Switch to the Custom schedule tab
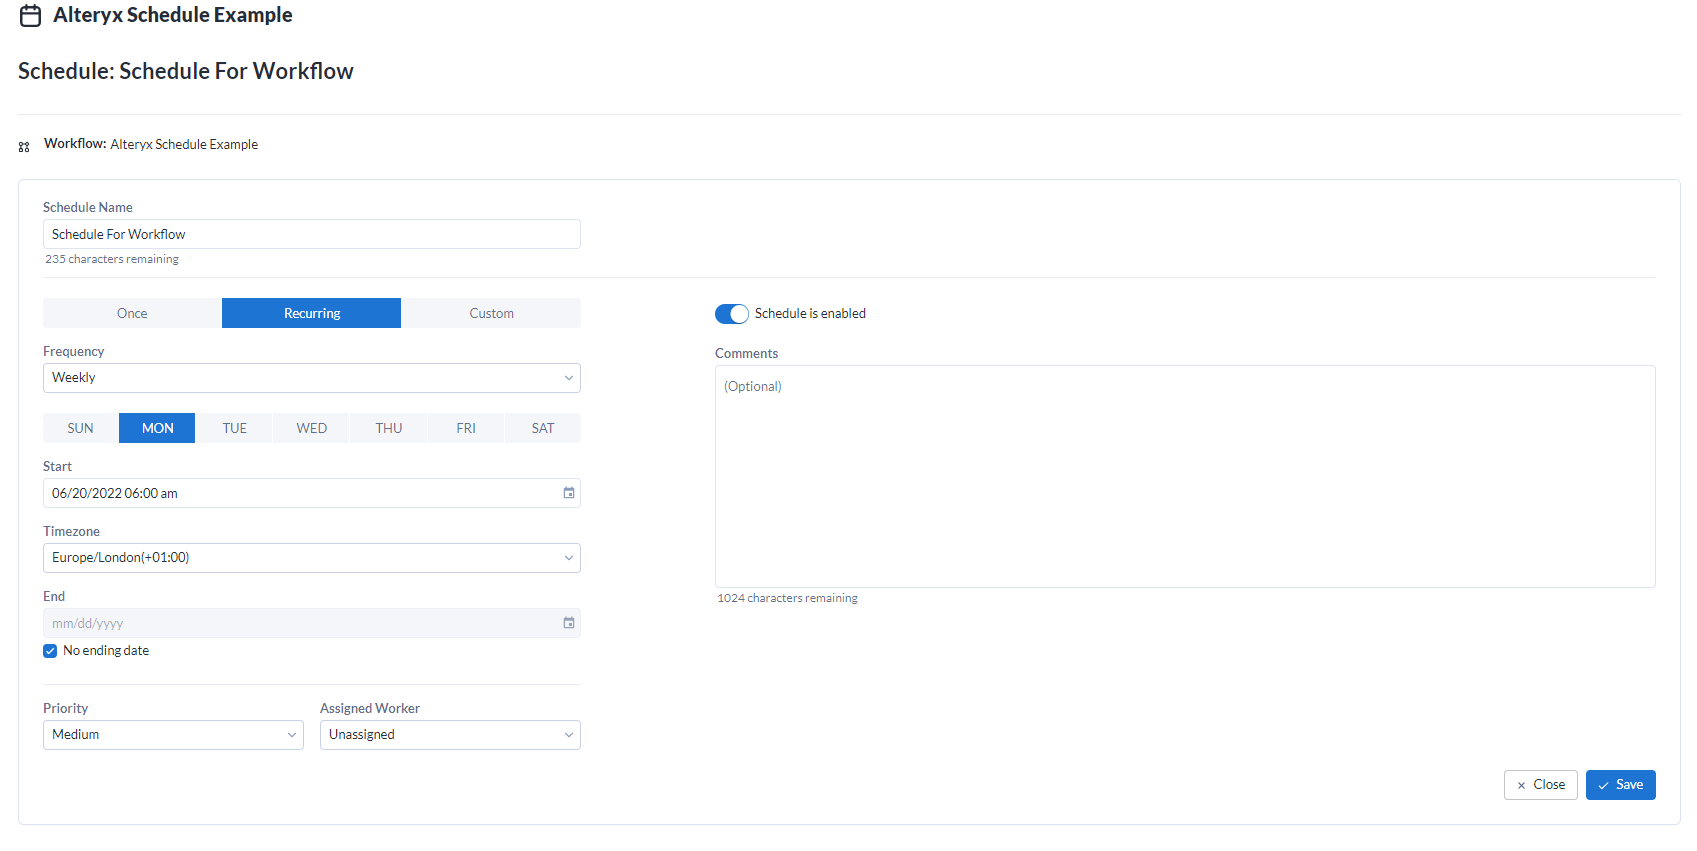The width and height of the screenshot is (1697, 851). [491, 313]
